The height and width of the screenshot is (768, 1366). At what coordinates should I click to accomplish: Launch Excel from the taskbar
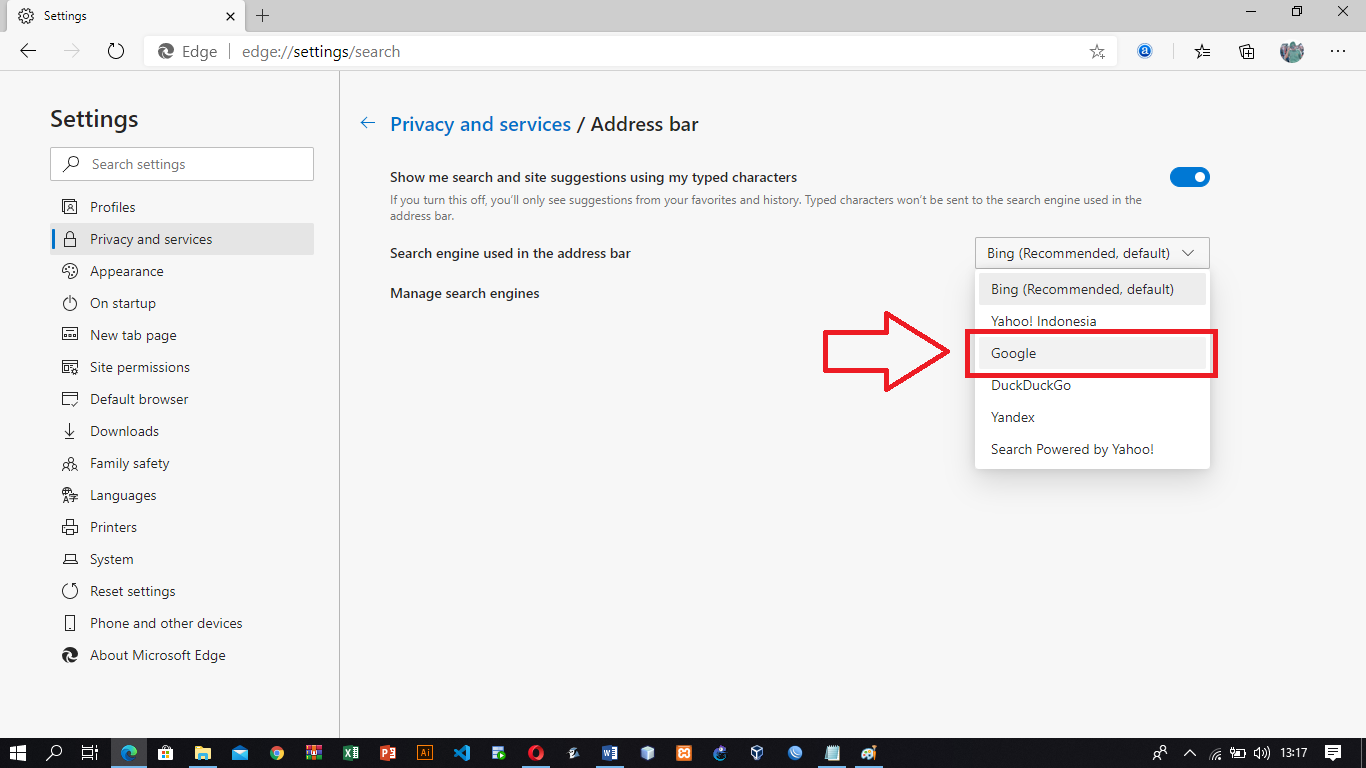click(351, 753)
